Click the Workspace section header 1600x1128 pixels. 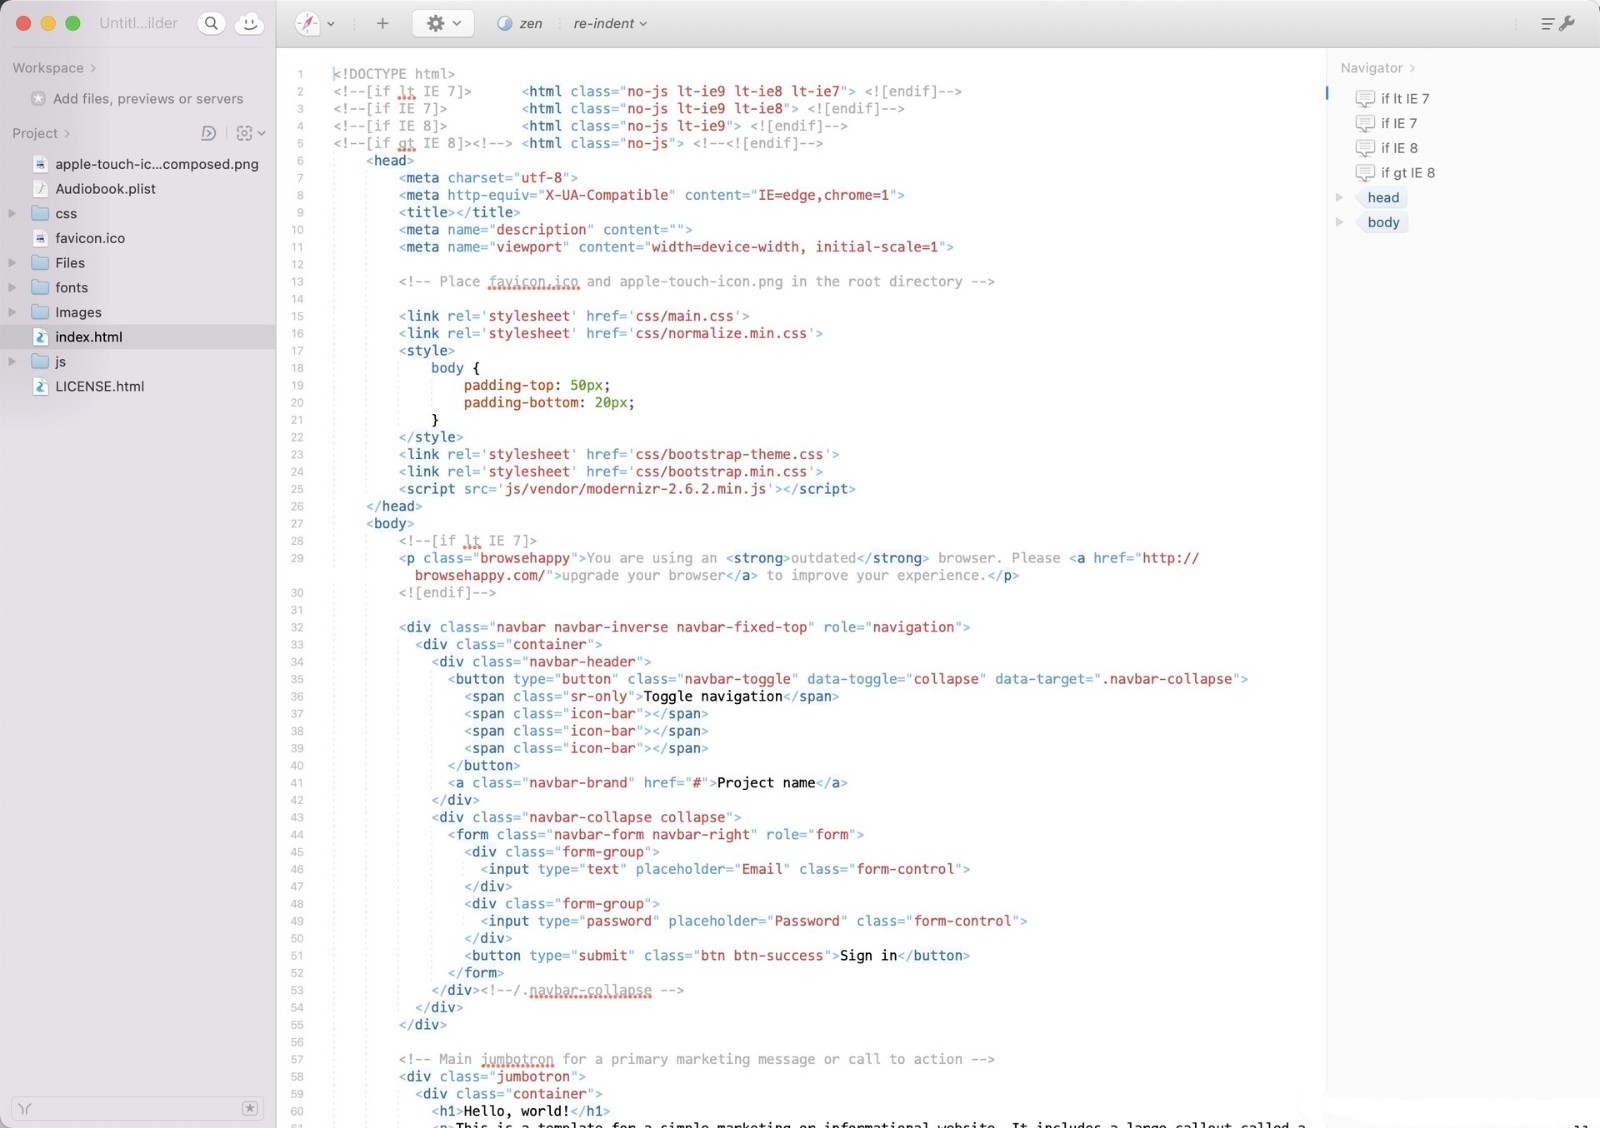click(x=54, y=68)
